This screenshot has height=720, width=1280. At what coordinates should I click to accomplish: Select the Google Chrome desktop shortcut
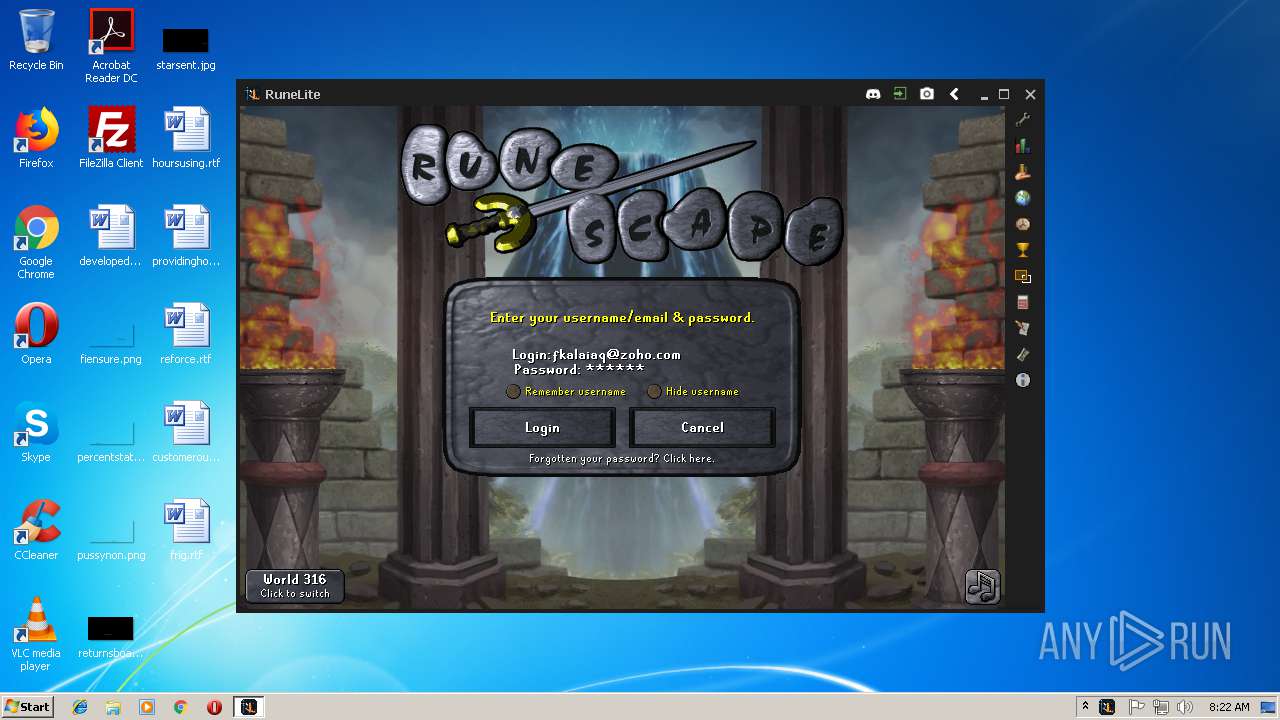(x=36, y=242)
